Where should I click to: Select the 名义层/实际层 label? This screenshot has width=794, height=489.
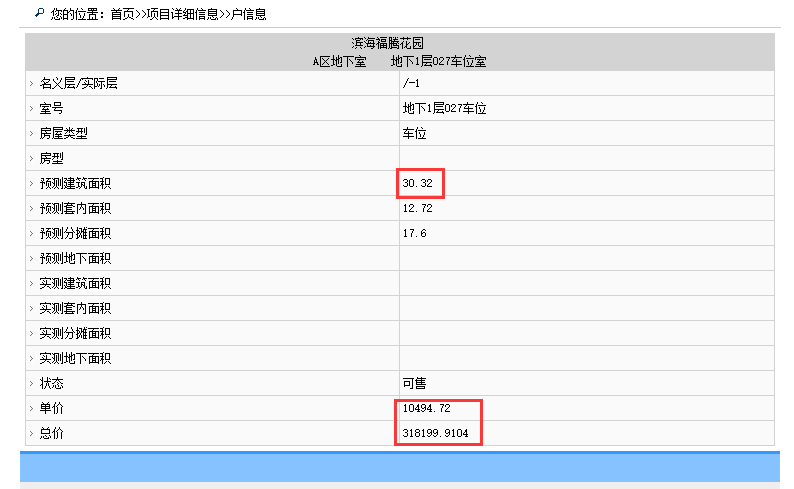78,83
